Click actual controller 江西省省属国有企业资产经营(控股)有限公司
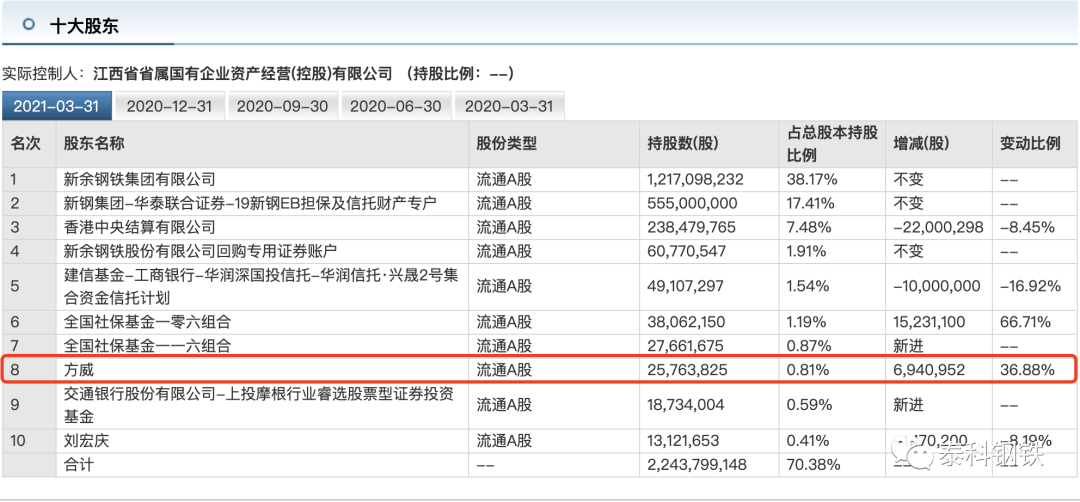1080x502 pixels. click(x=243, y=74)
